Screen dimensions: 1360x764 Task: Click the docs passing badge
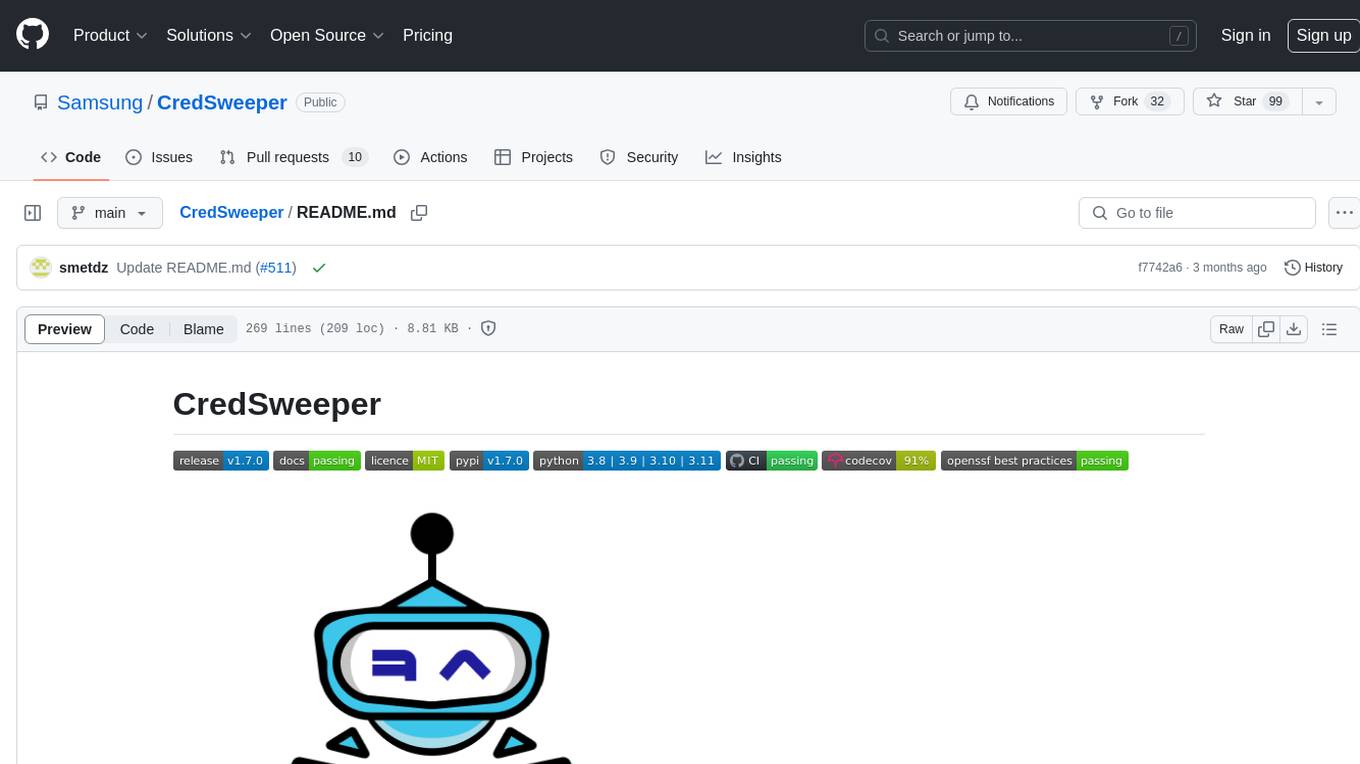coord(317,460)
